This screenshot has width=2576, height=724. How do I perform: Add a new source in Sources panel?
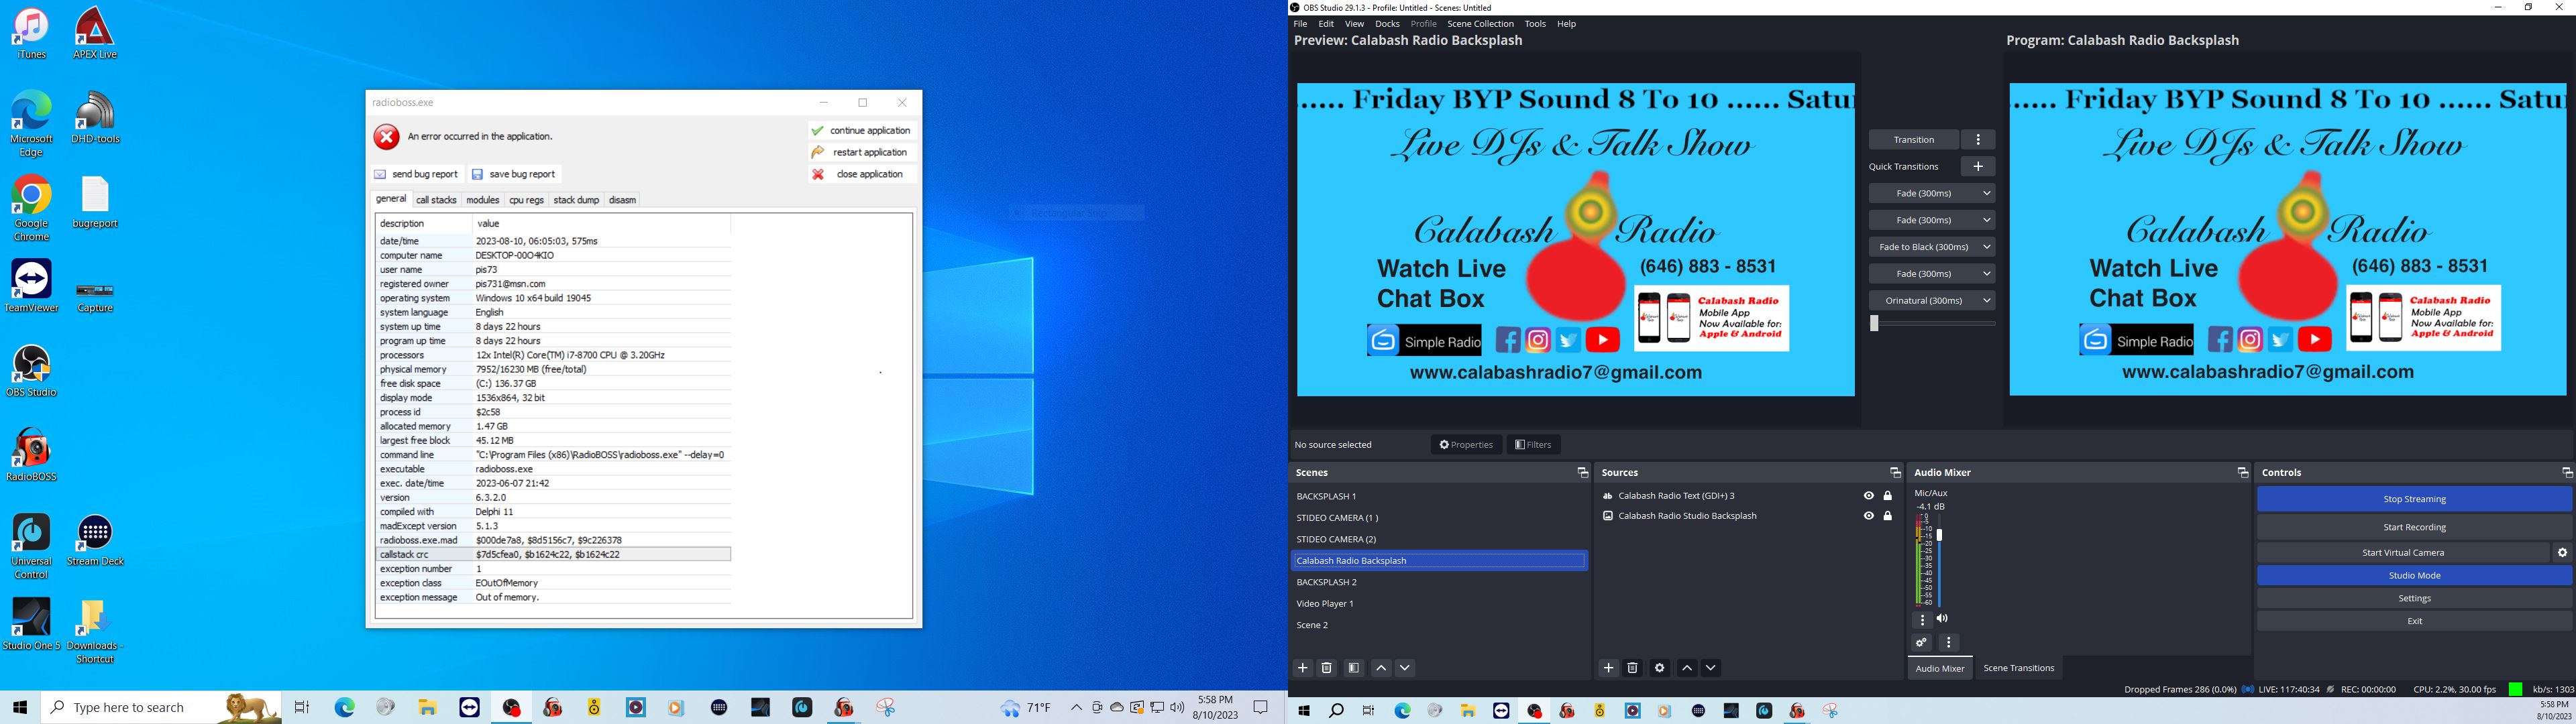point(1608,668)
